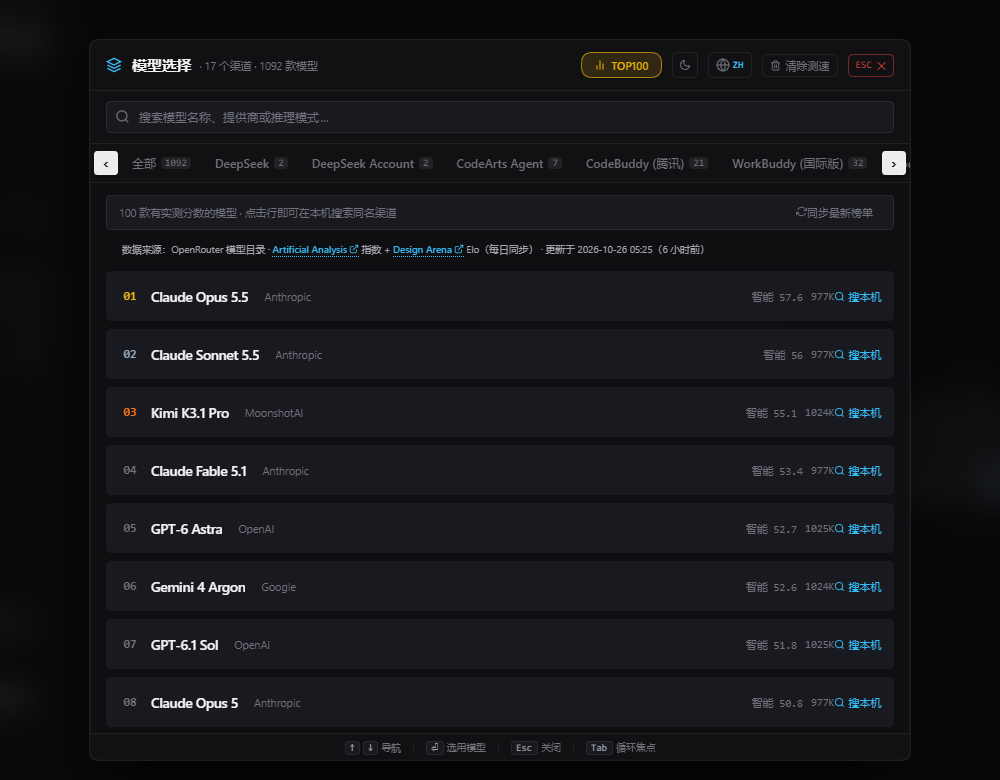1000x780 pixels.
Task: Select the Claude Opus 5.5 model name
Action: [200, 297]
